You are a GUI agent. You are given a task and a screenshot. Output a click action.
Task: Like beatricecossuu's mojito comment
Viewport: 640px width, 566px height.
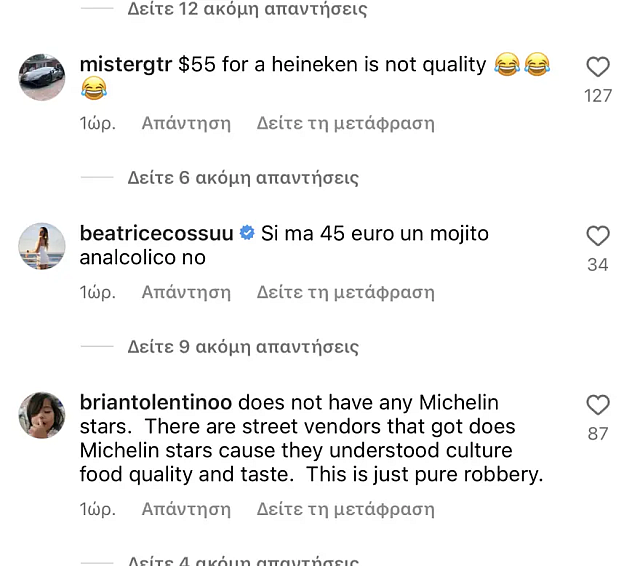[597, 237]
